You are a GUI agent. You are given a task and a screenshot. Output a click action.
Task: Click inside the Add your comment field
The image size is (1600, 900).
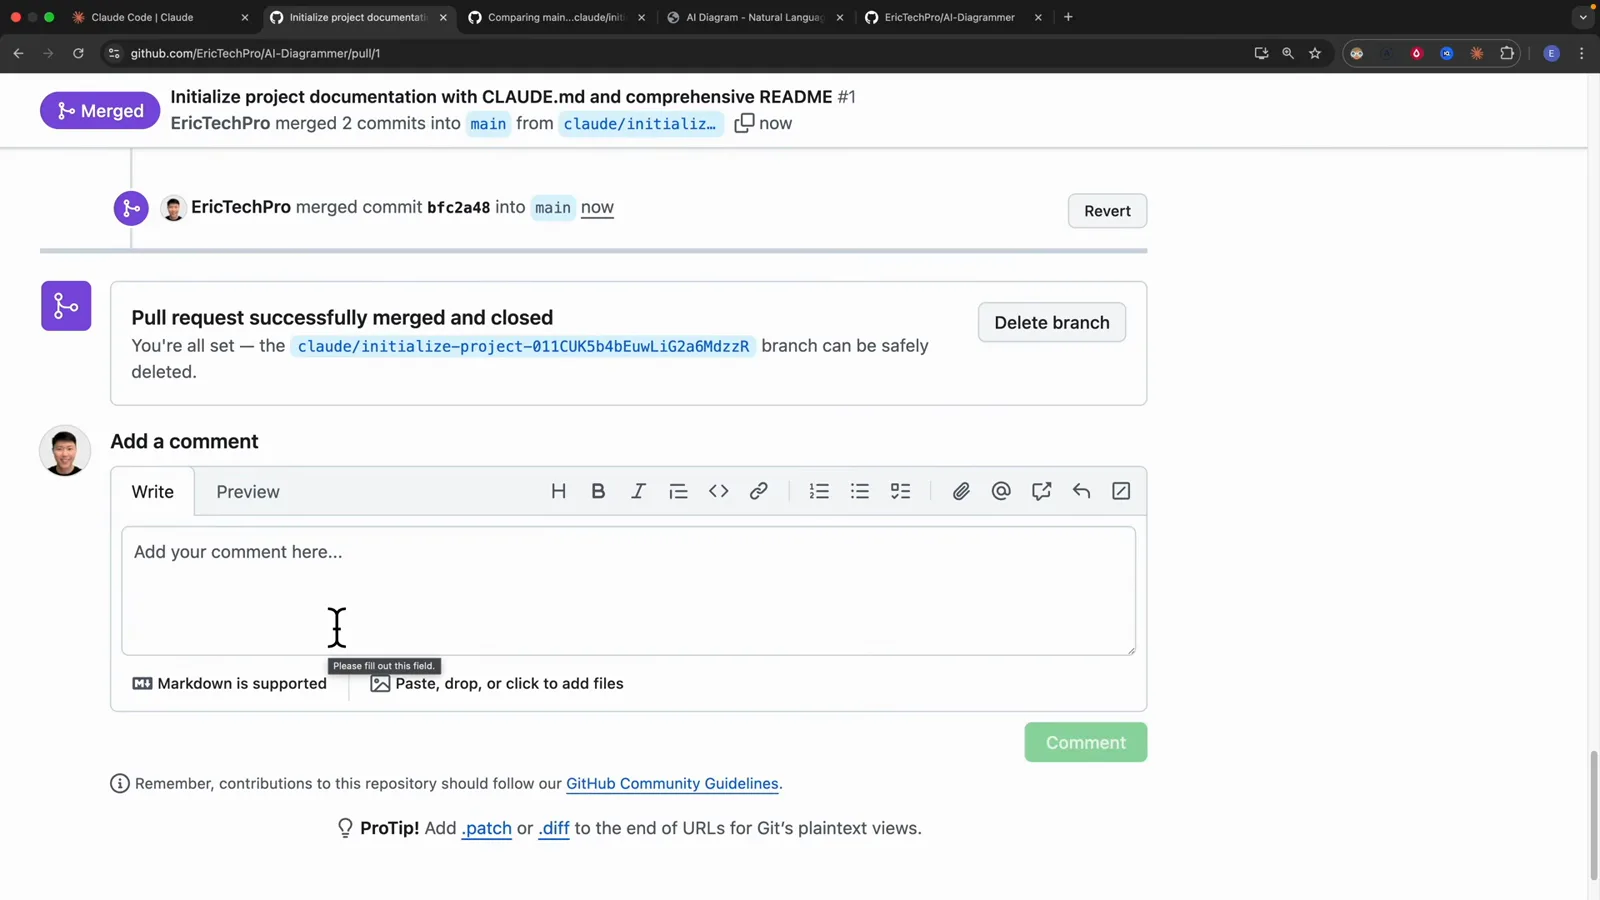(x=628, y=591)
